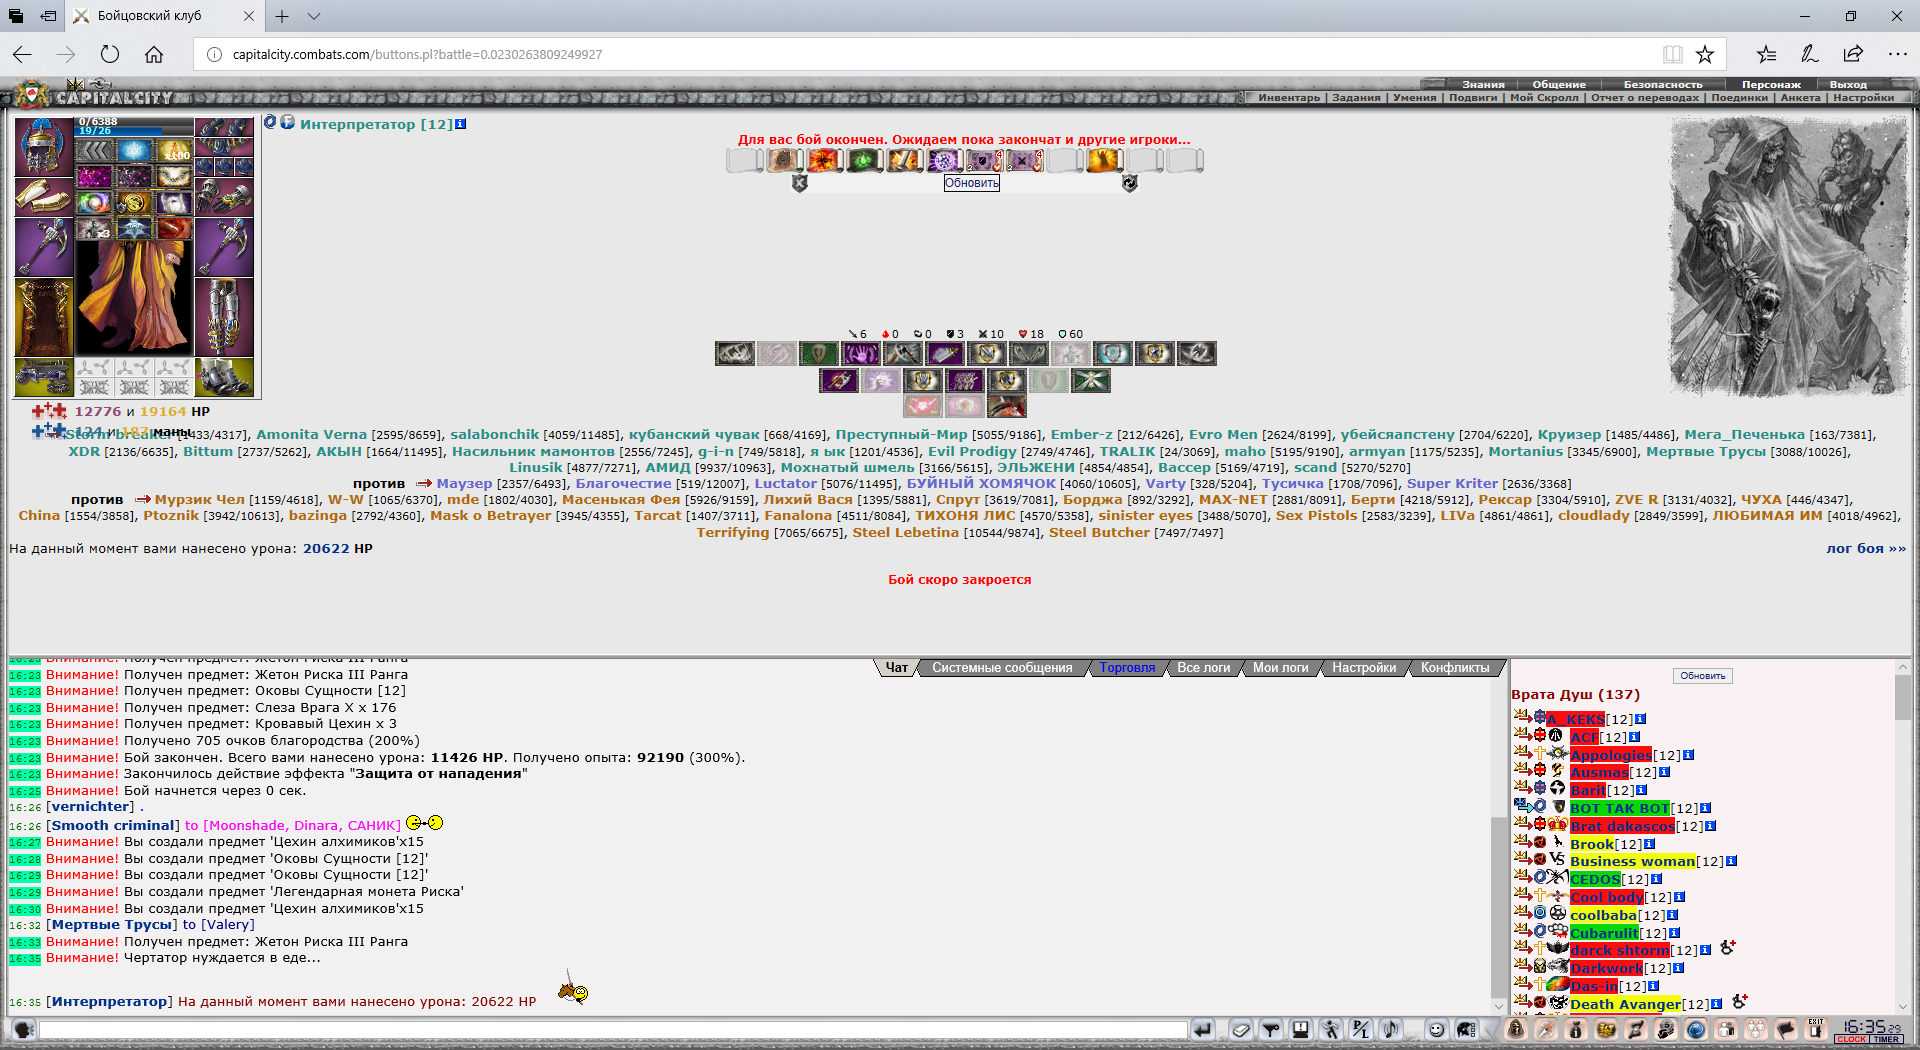Image resolution: width=1920 pixels, height=1050 pixels.
Task: Open the chat Настройки tab
Action: point(1364,668)
